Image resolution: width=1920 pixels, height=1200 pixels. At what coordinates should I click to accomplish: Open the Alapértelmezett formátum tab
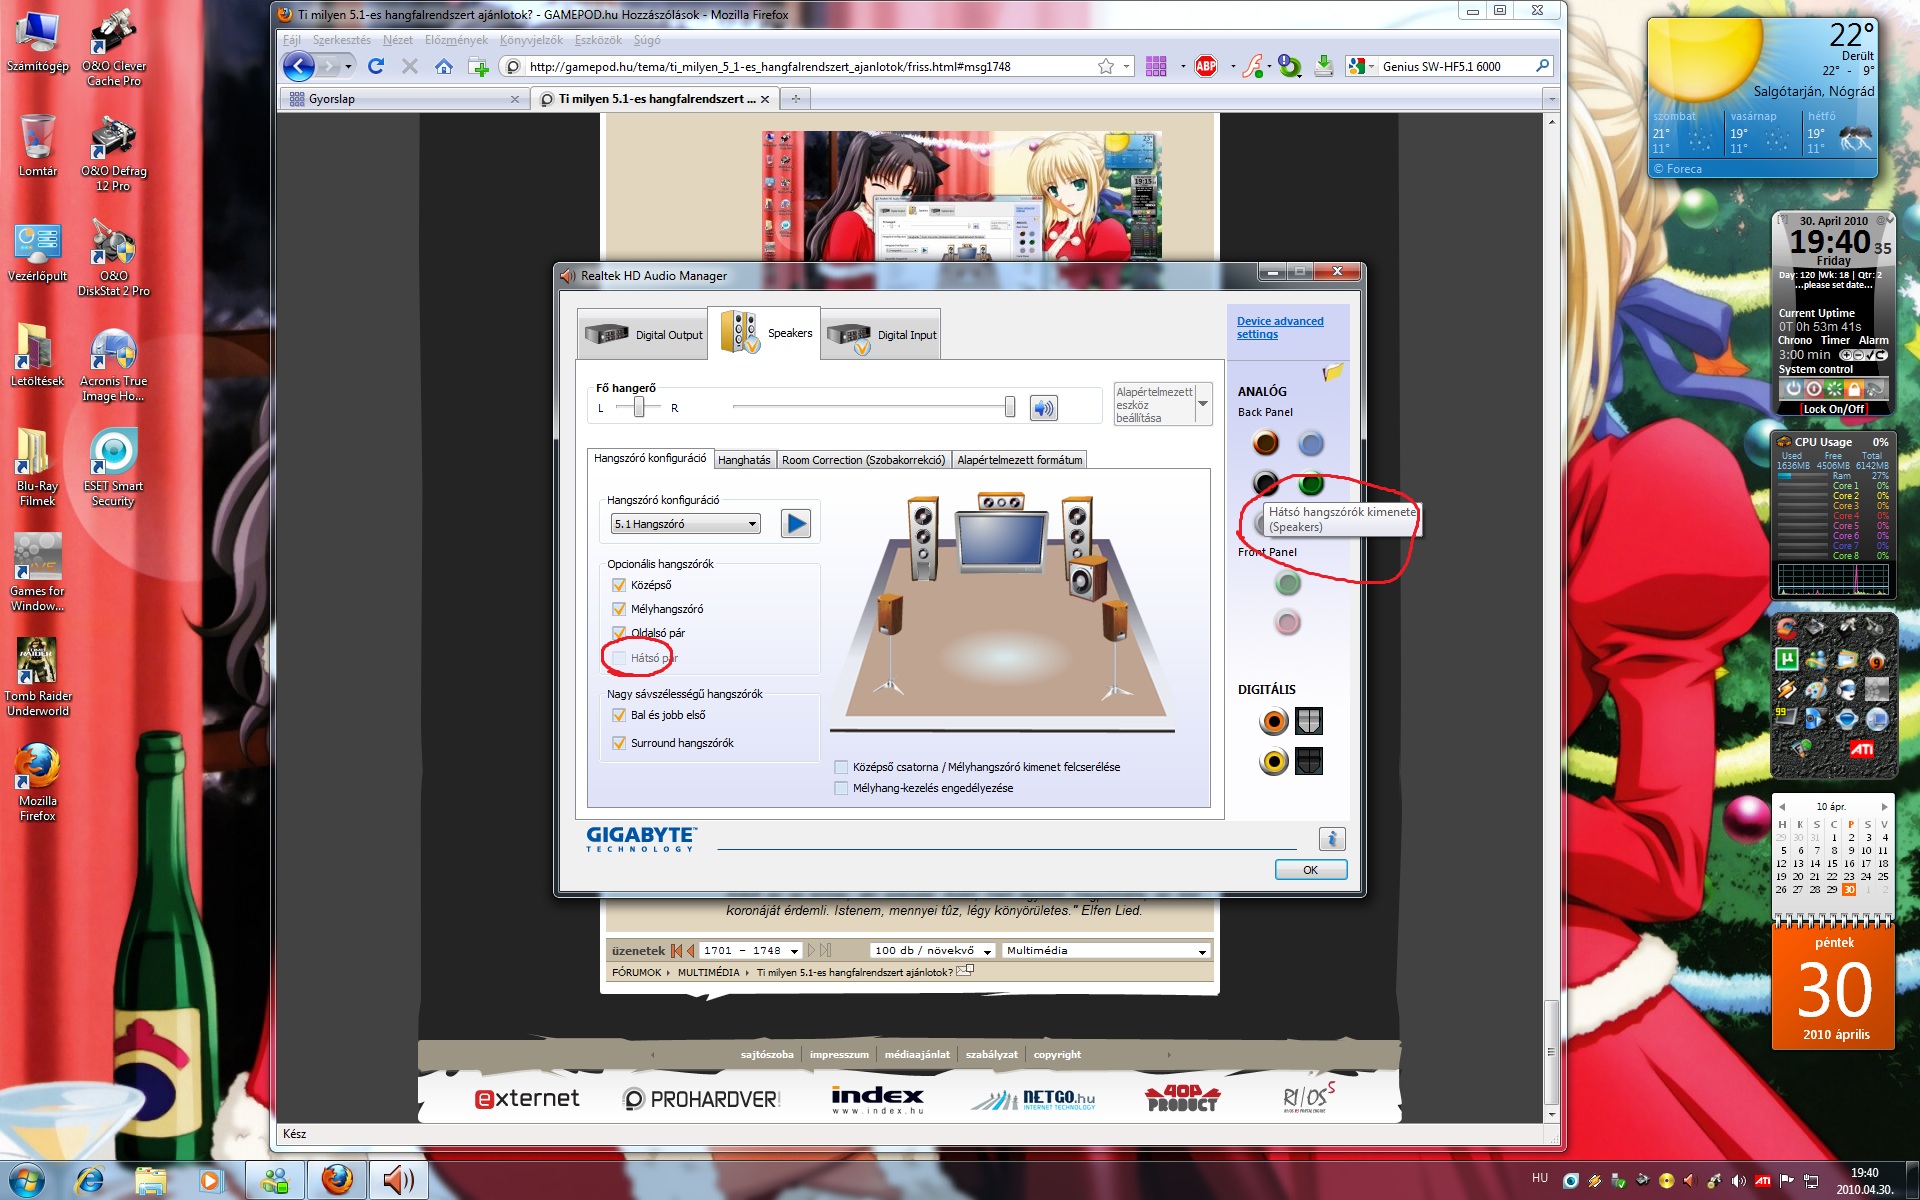point(1019,460)
